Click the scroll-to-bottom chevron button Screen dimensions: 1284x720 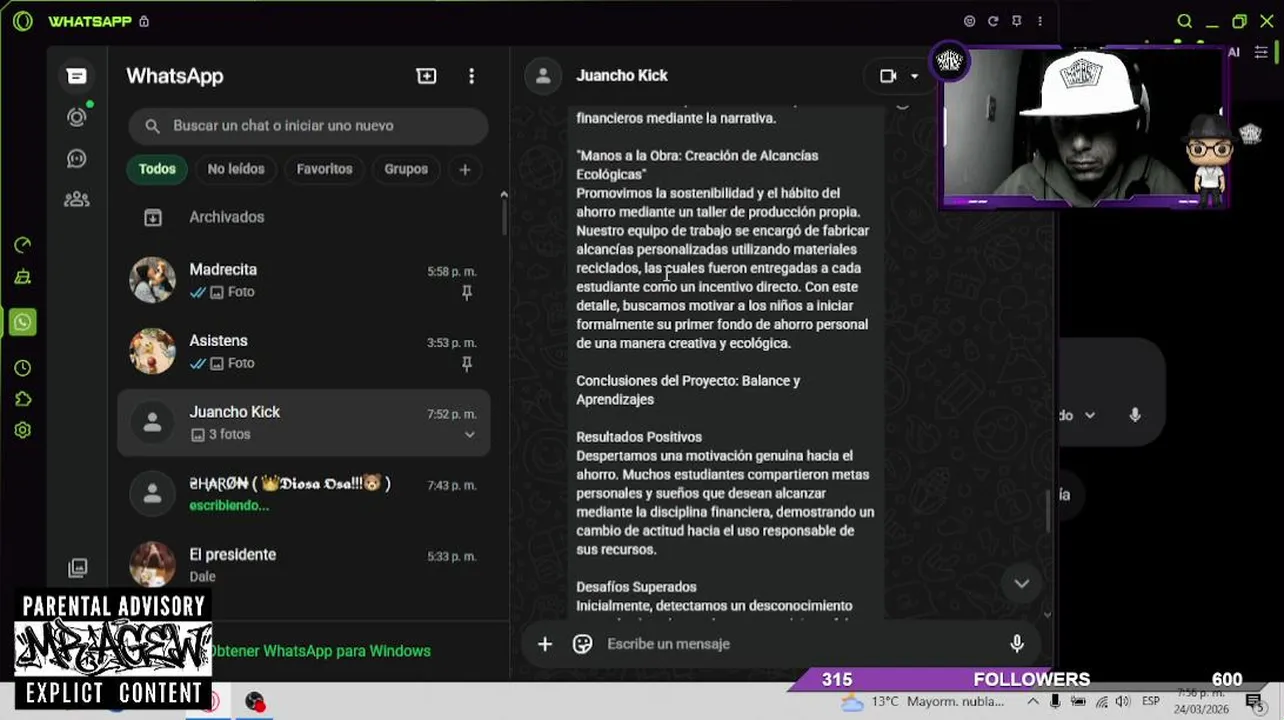pos(1021,584)
